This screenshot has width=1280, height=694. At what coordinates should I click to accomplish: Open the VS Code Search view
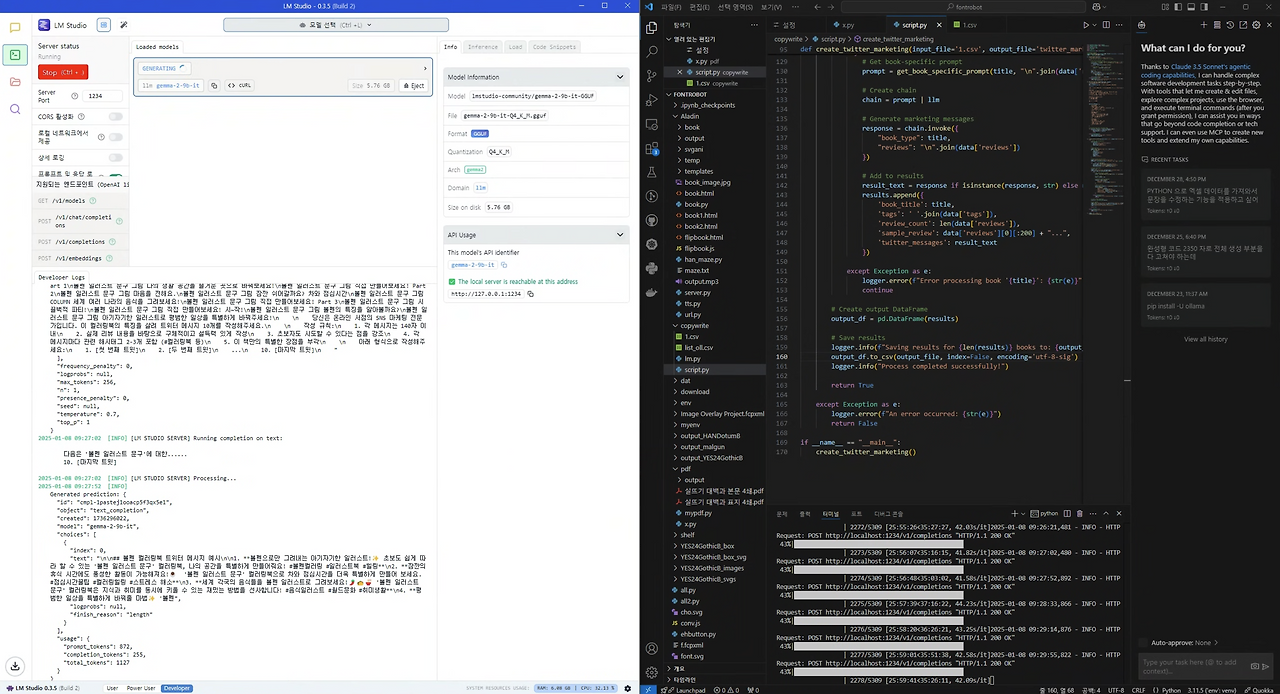pos(651,52)
